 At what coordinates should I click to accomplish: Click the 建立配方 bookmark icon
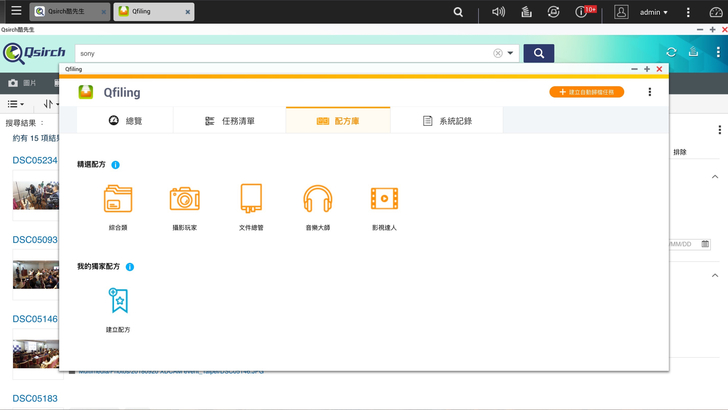click(x=118, y=301)
